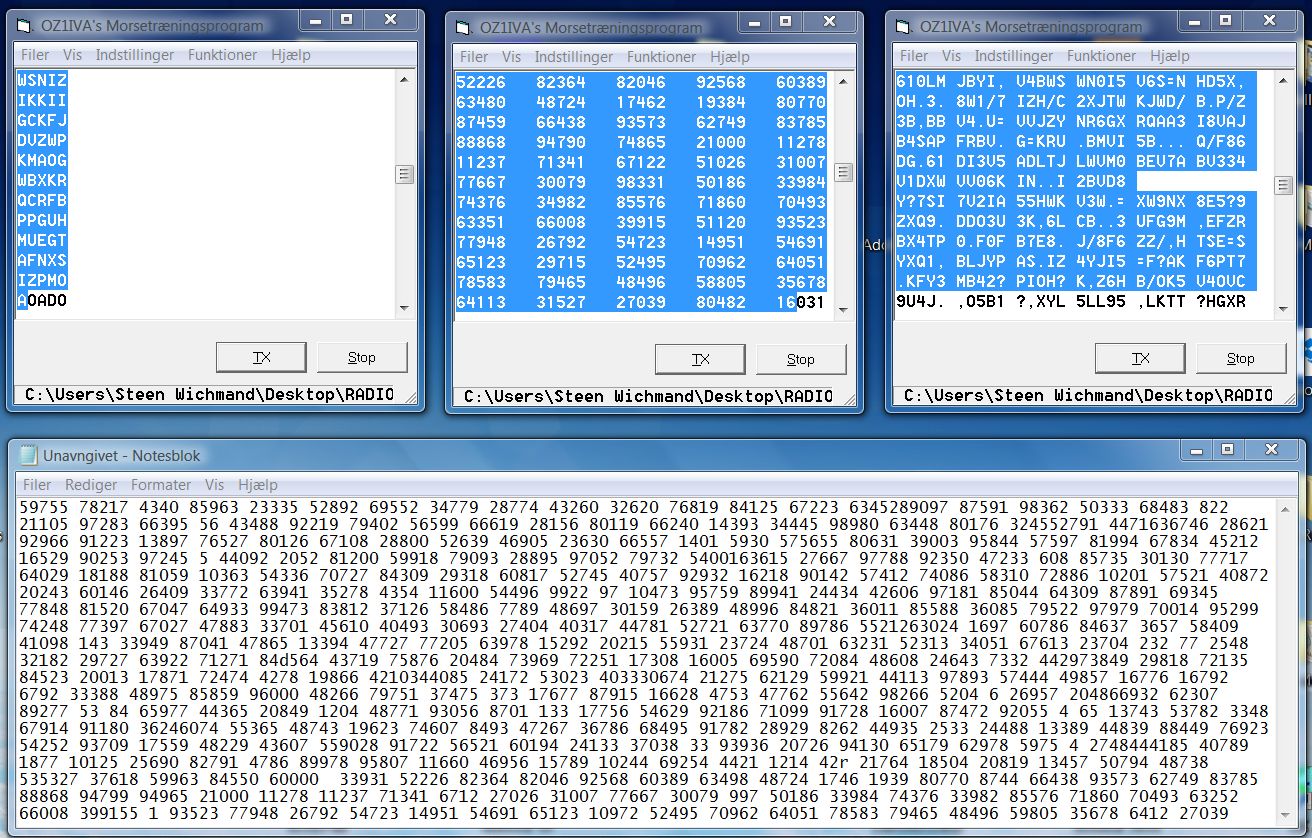
Task: Open Indstillinger menu in the letter-groups window
Action: (134, 55)
